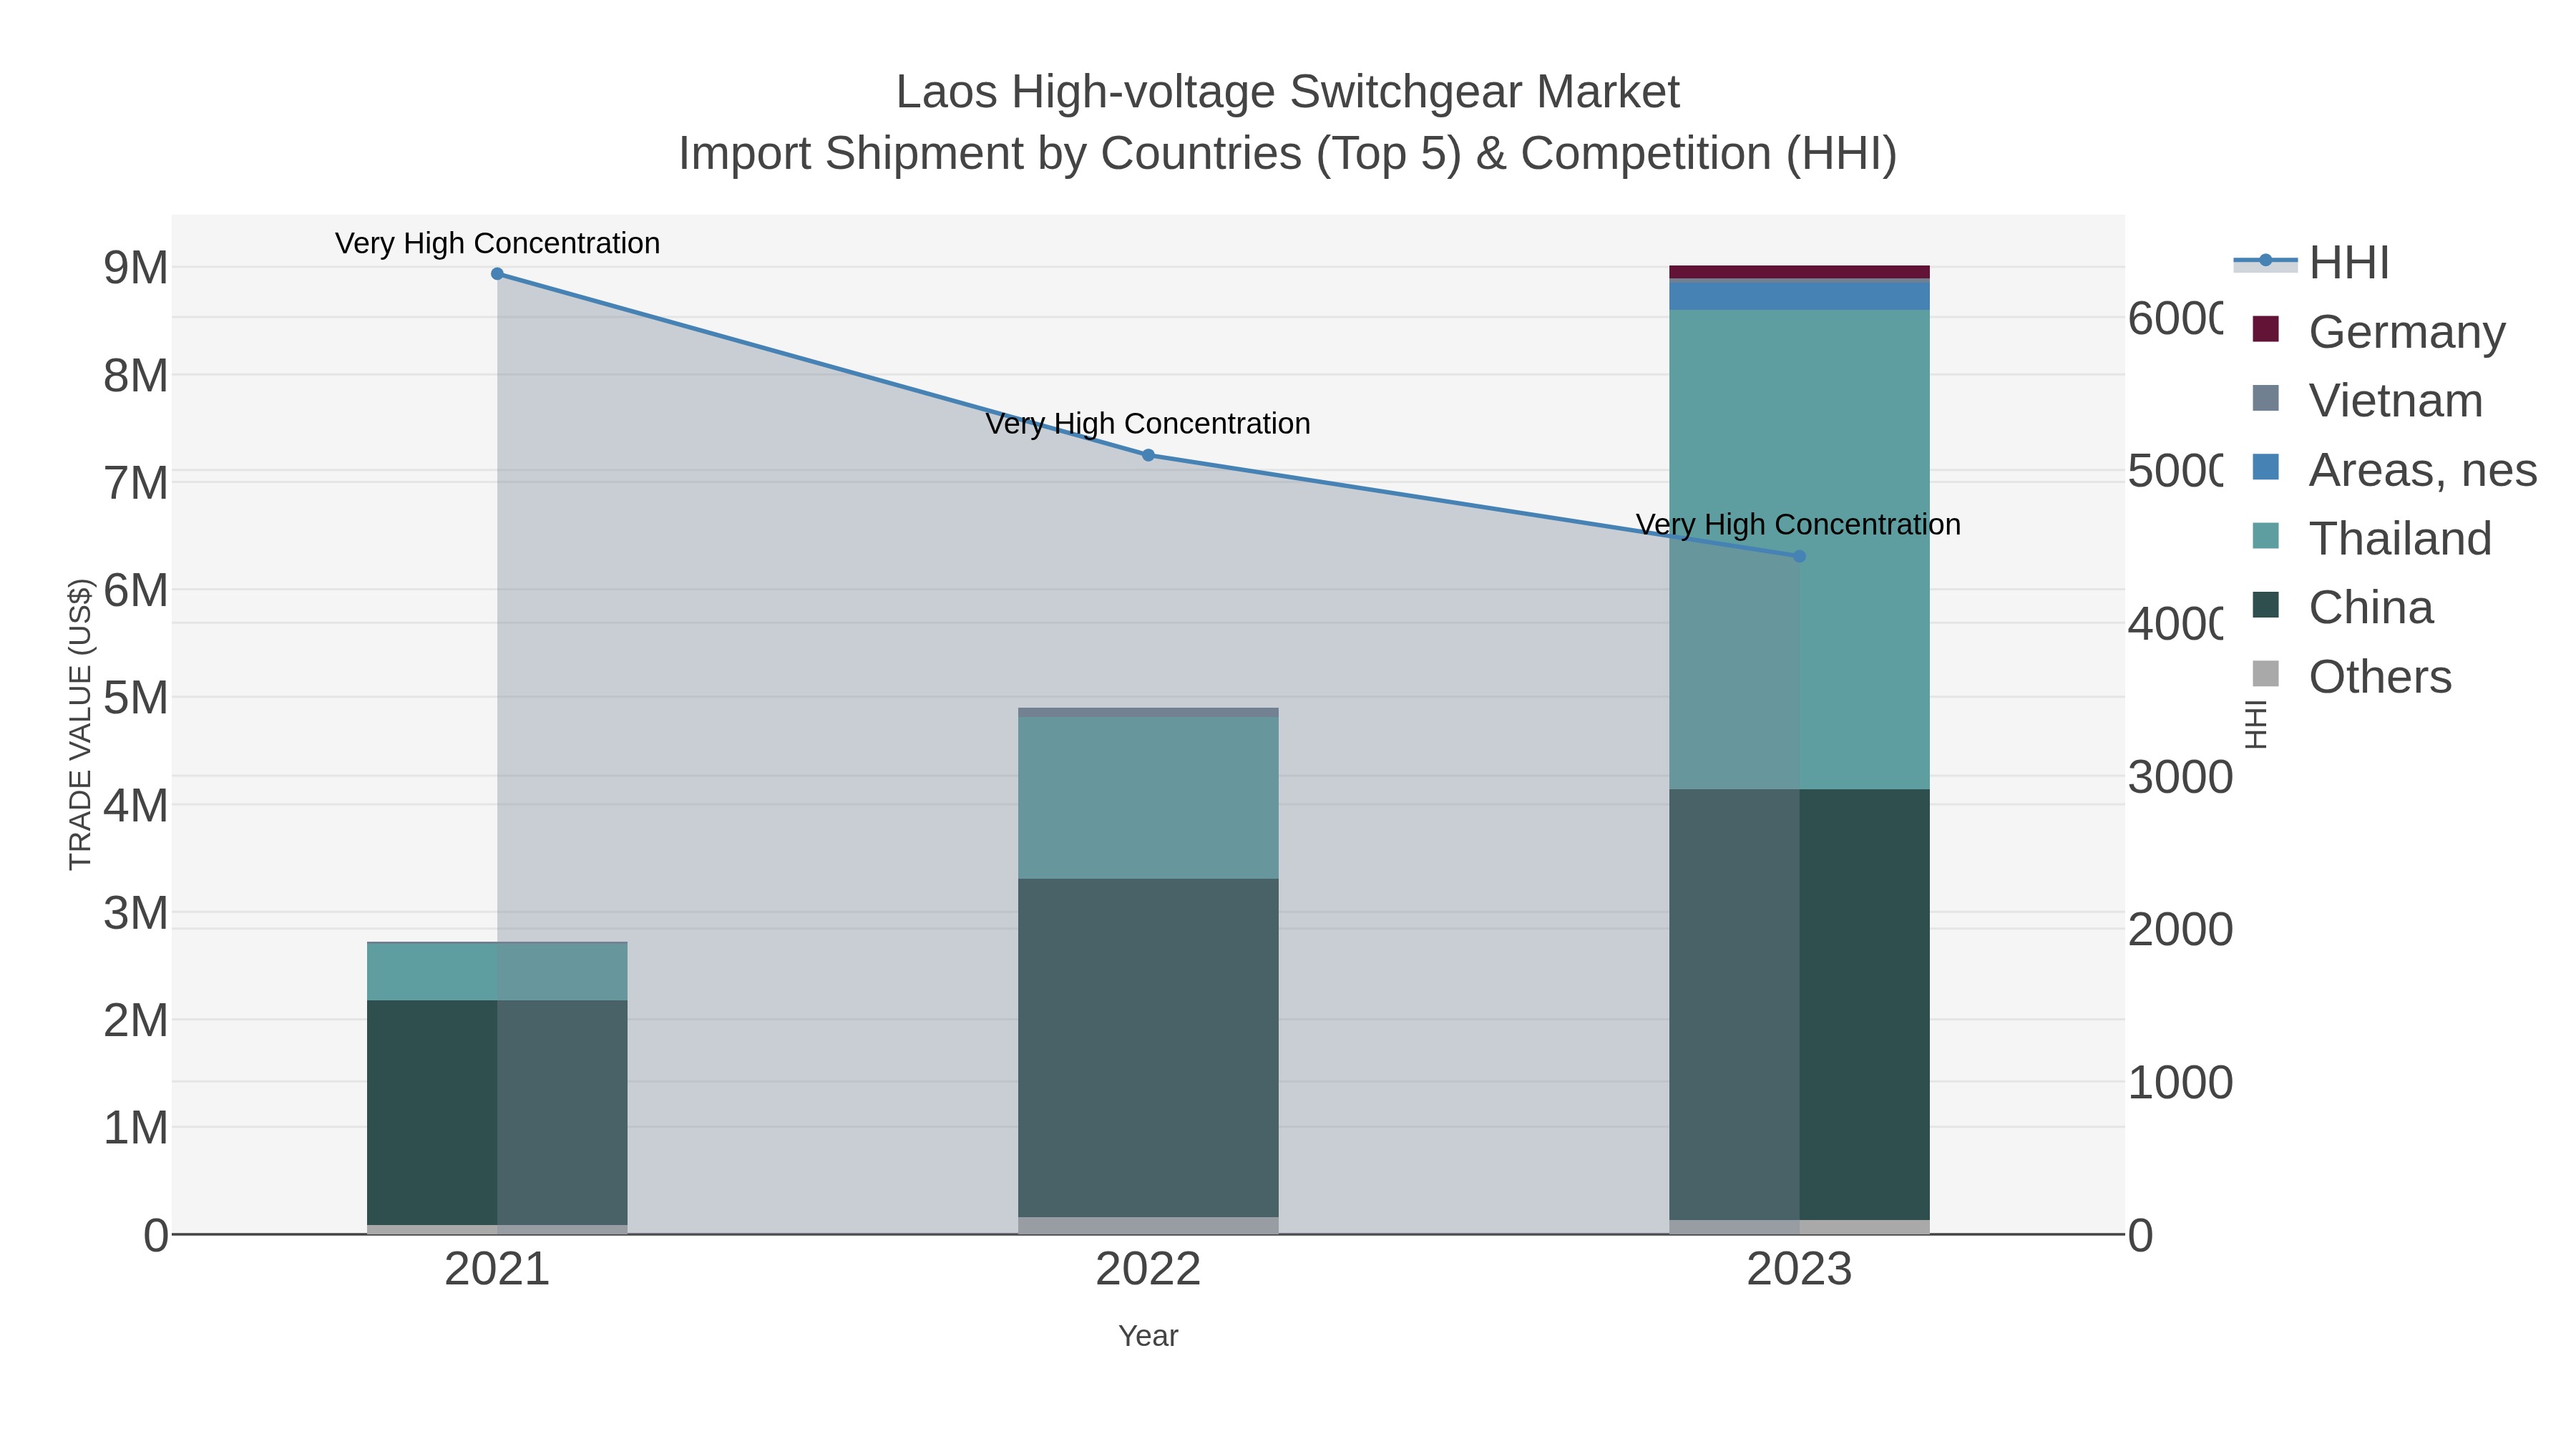Screen dimensions: 2576x1449
Task: Toggle the Germany series in the legend
Action: 2379,331
